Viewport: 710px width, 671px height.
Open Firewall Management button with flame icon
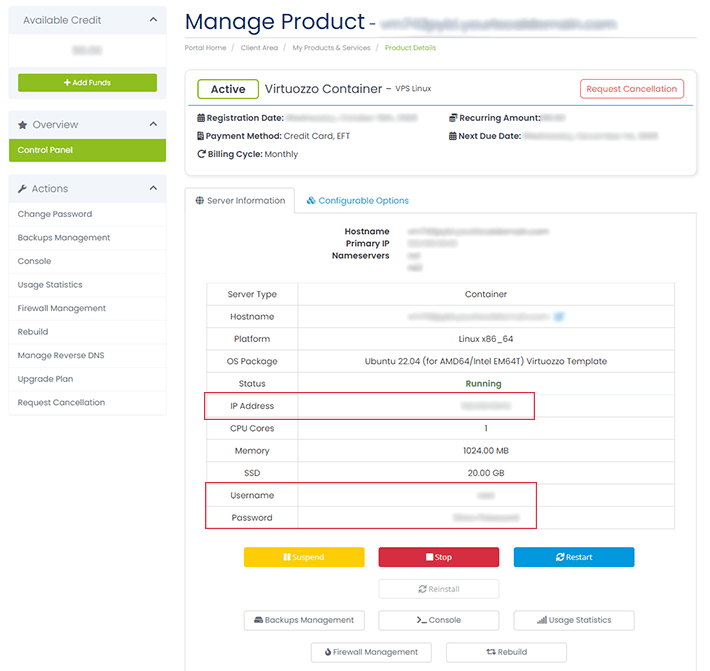[x=371, y=652]
